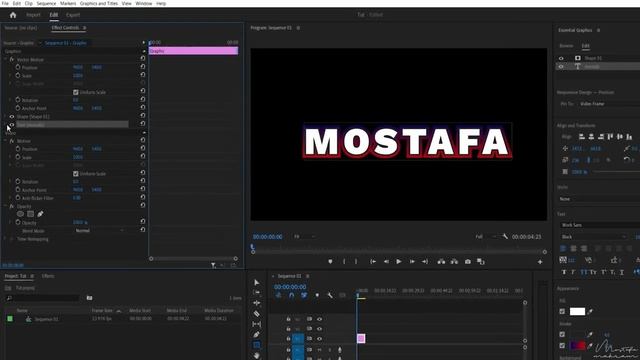This screenshot has height=360, width=640.
Task: Click Mark Out button
Action: tap(356, 262)
